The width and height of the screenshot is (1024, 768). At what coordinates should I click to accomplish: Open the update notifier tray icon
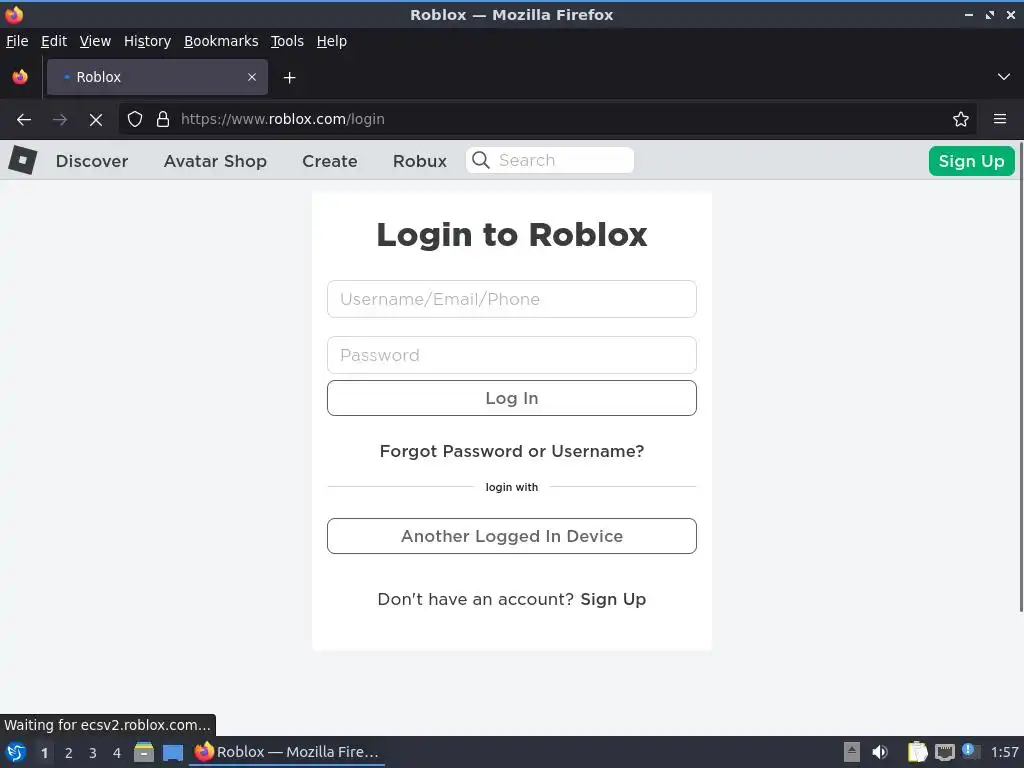pos(970,751)
